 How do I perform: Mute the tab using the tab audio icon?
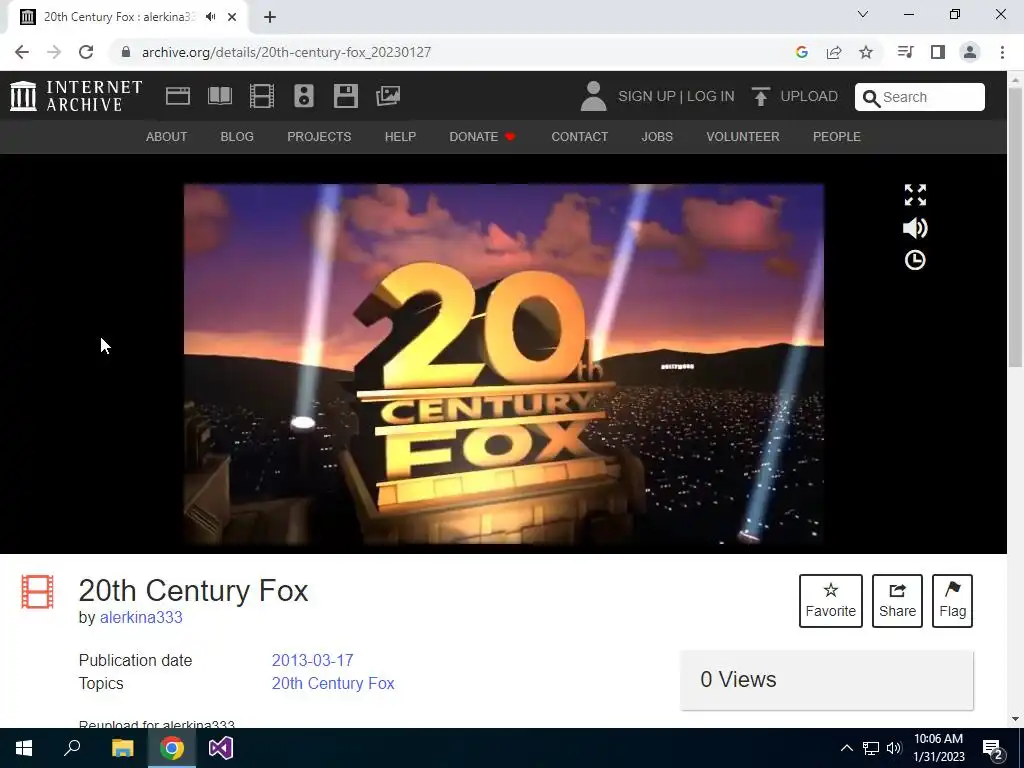click(x=210, y=17)
